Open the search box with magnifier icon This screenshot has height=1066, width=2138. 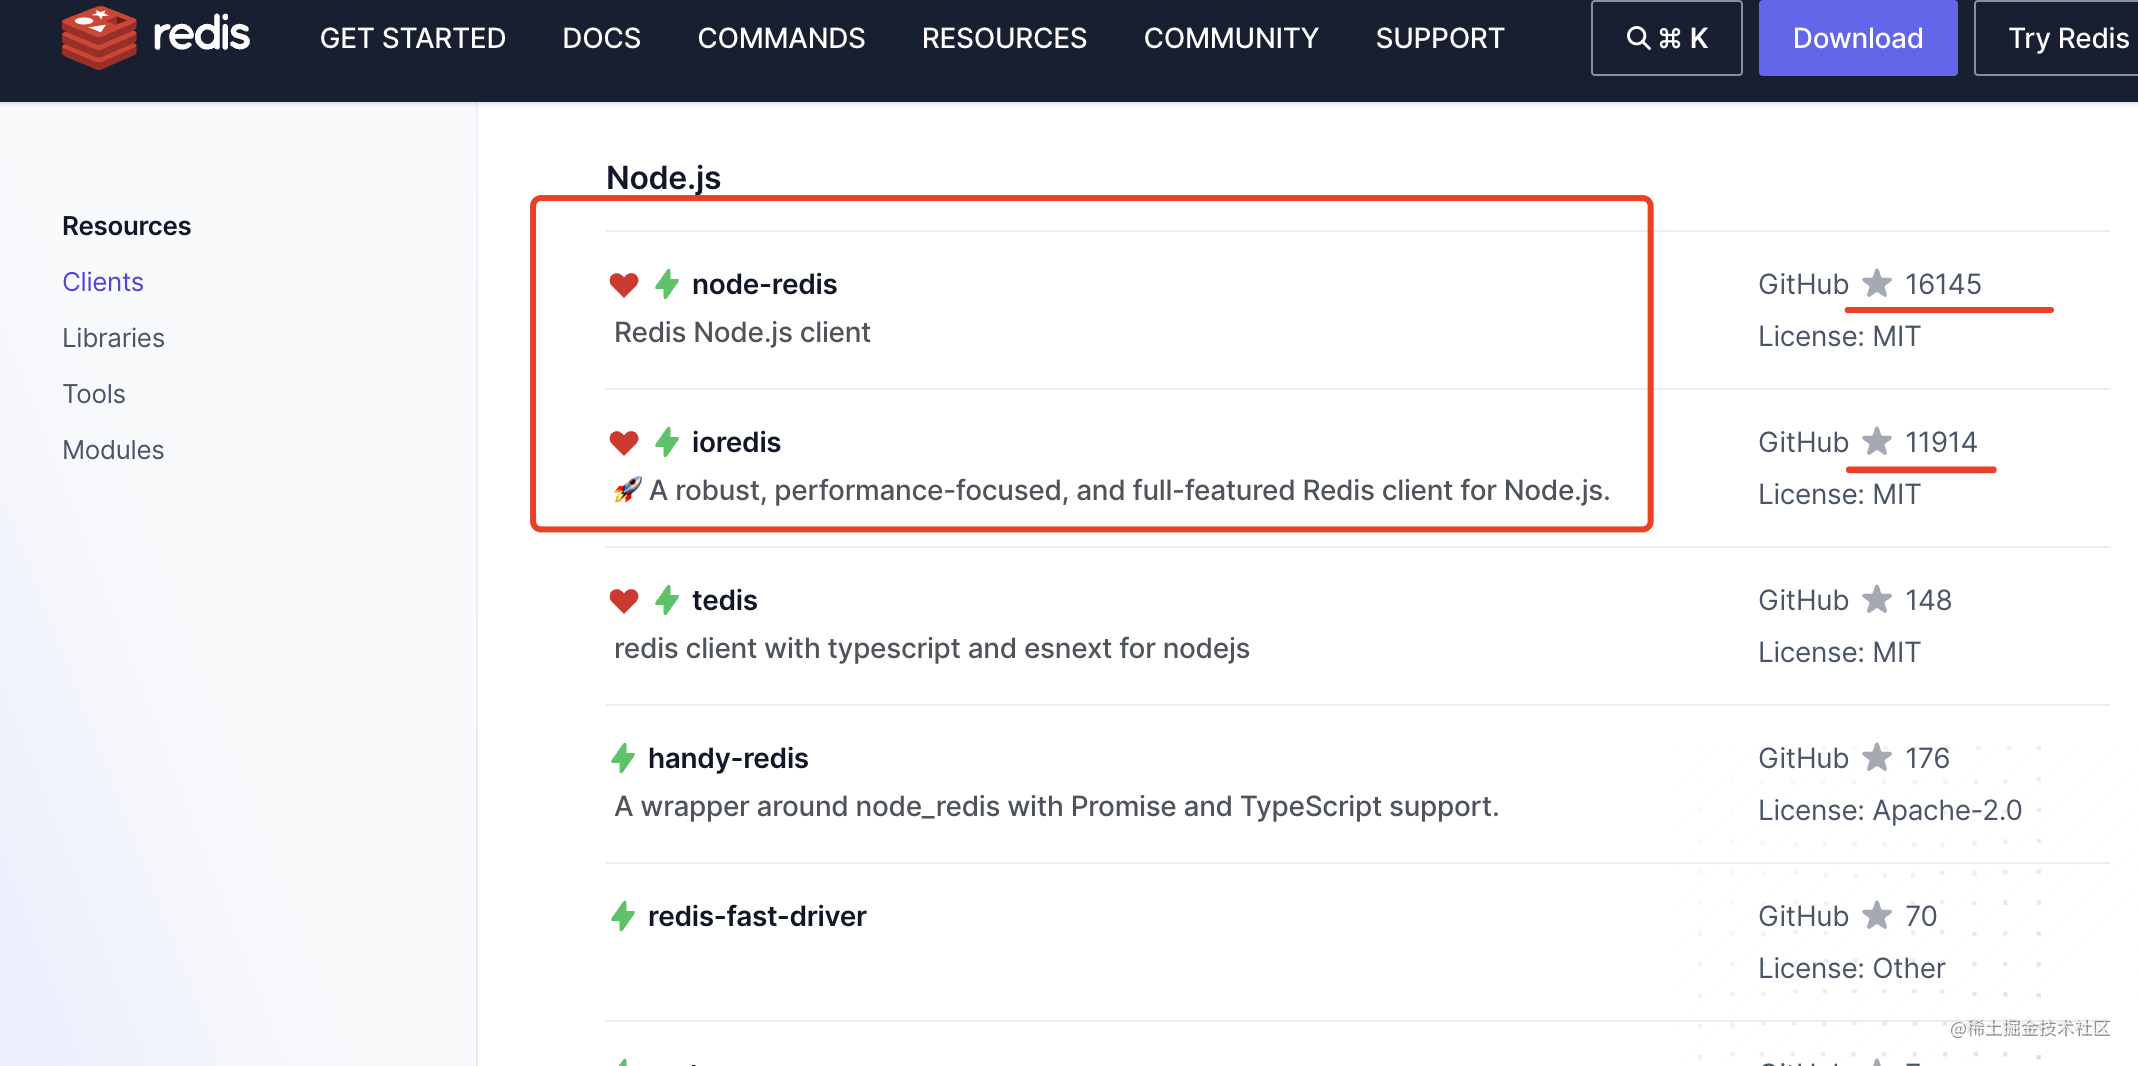pyautogui.click(x=1666, y=38)
